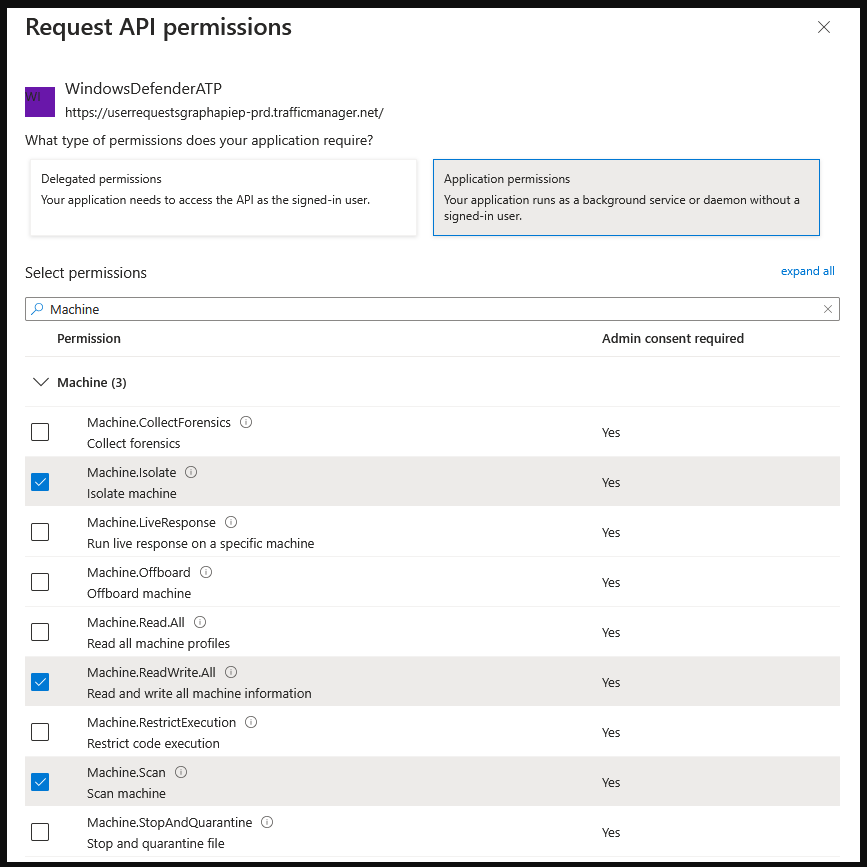Open the Machine.CollectForensics info tooltip
Screen dimensions: 867x867
click(245, 422)
